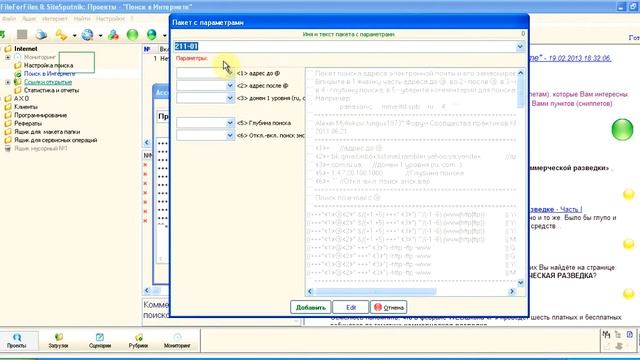The width and height of the screenshot is (640, 360).
Task: Open the arrow menu beside key icon
Action: point(74,36)
